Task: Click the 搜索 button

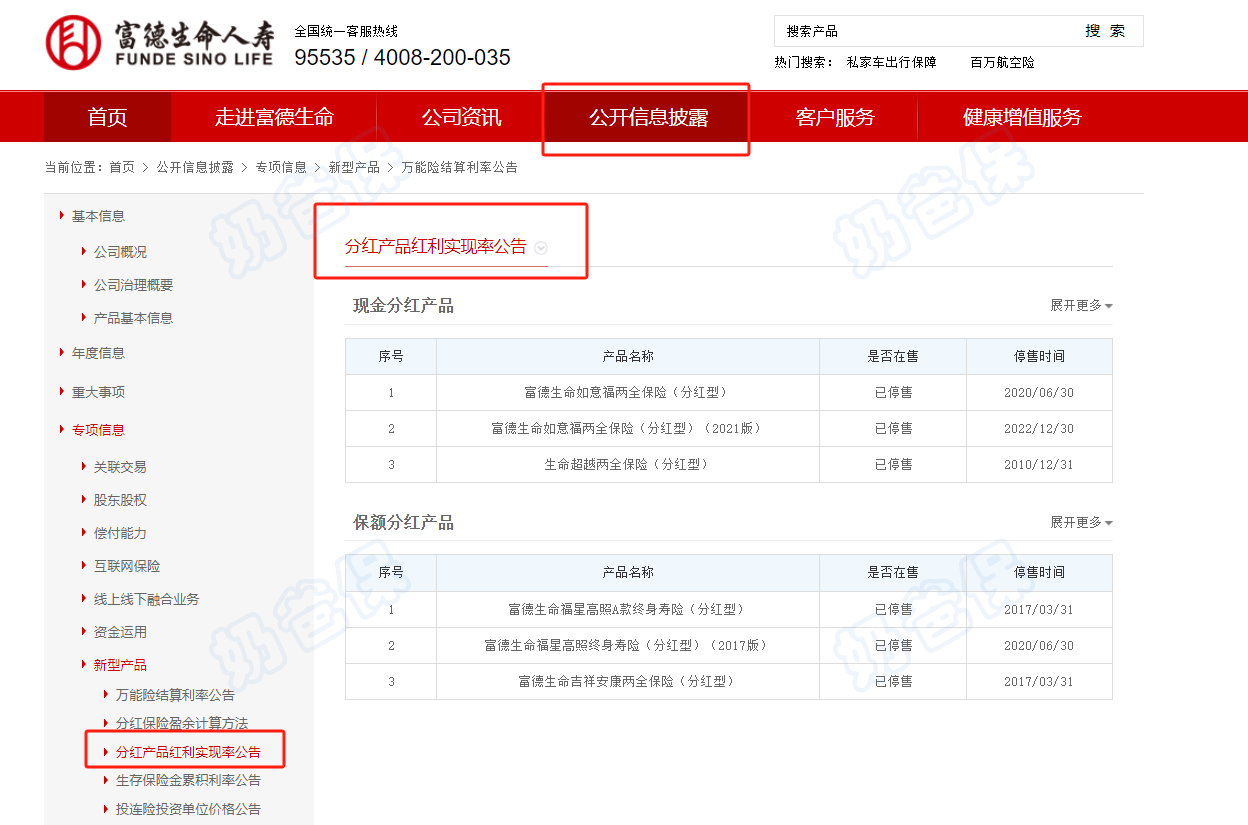Action: 1105,31
